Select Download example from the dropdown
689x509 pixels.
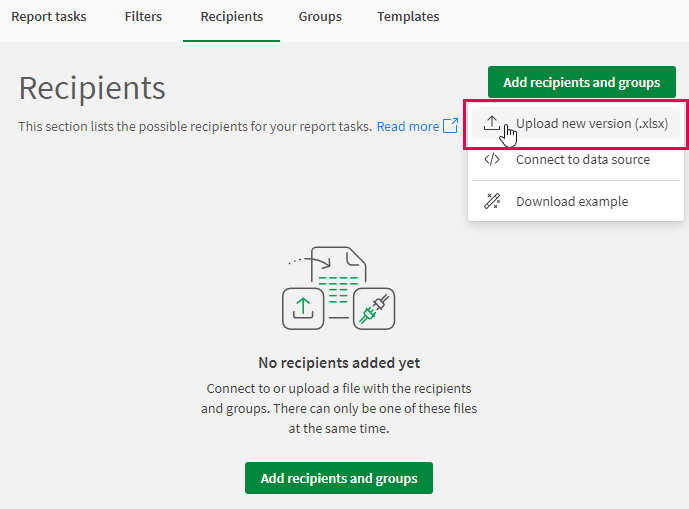pyautogui.click(x=571, y=202)
